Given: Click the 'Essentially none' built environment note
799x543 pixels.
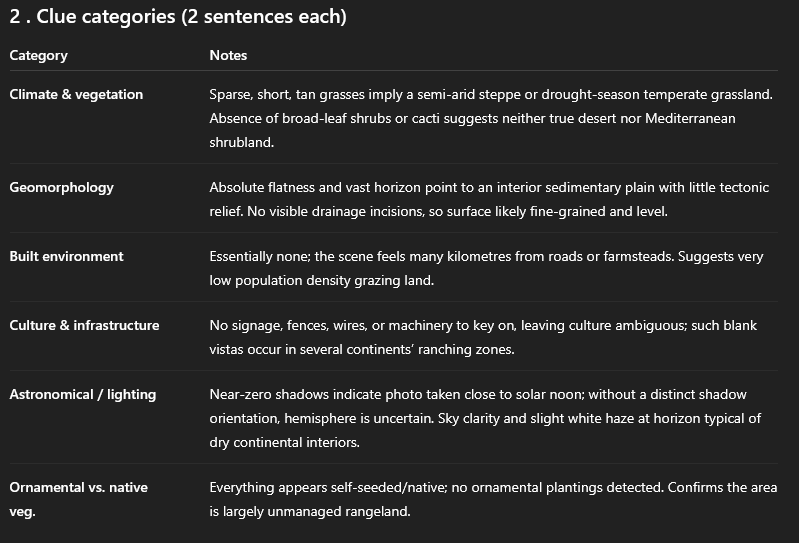Looking at the screenshot, I should click(486, 268).
